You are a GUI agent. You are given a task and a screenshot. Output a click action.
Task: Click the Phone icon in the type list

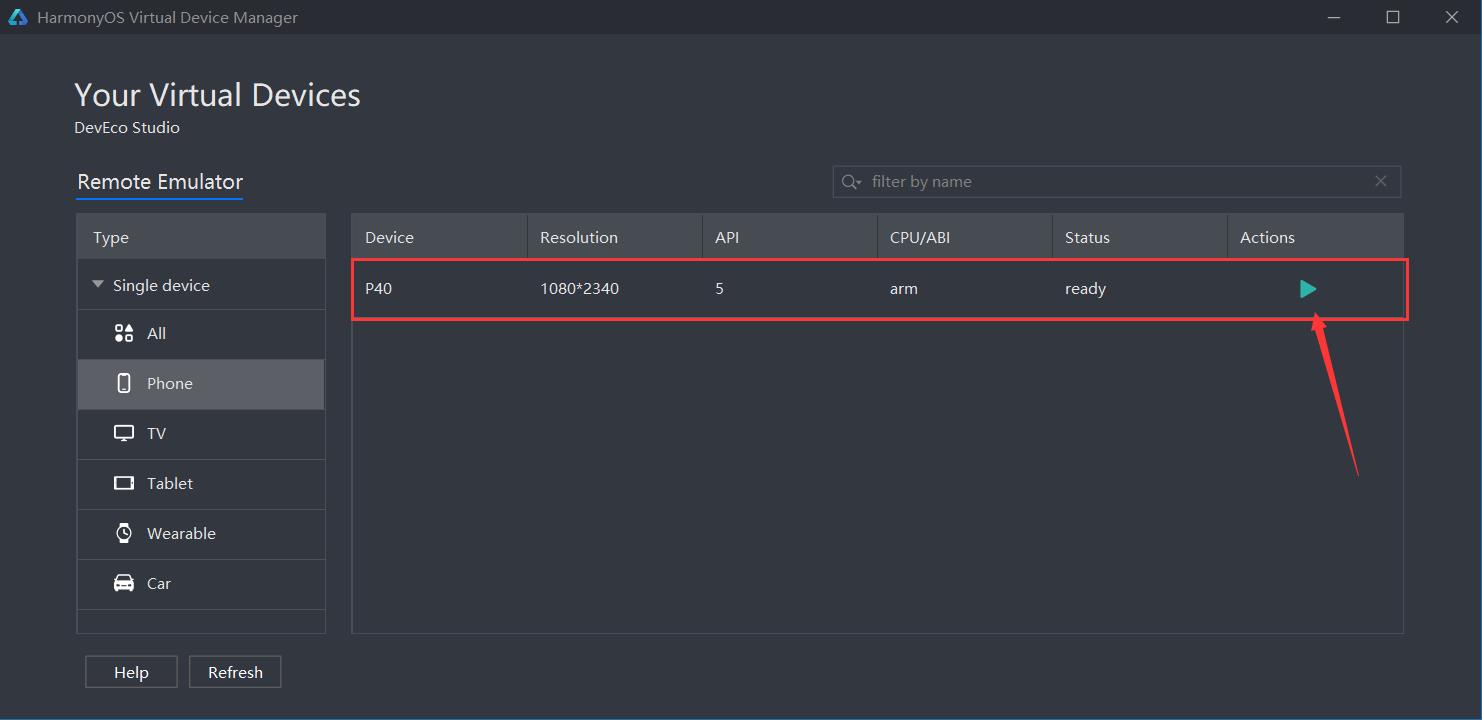click(x=124, y=383)
